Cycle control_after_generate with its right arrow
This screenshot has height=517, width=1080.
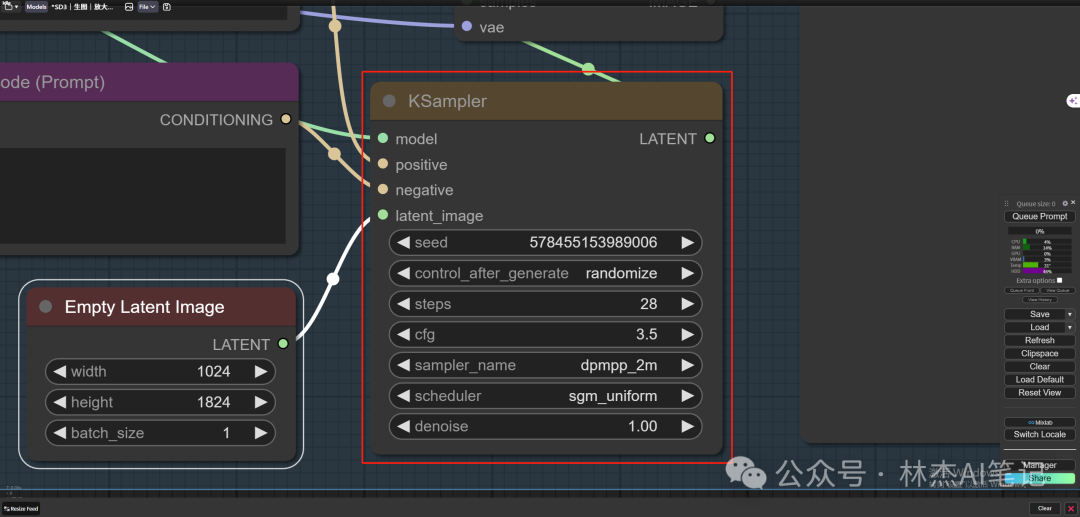point(687,273)
